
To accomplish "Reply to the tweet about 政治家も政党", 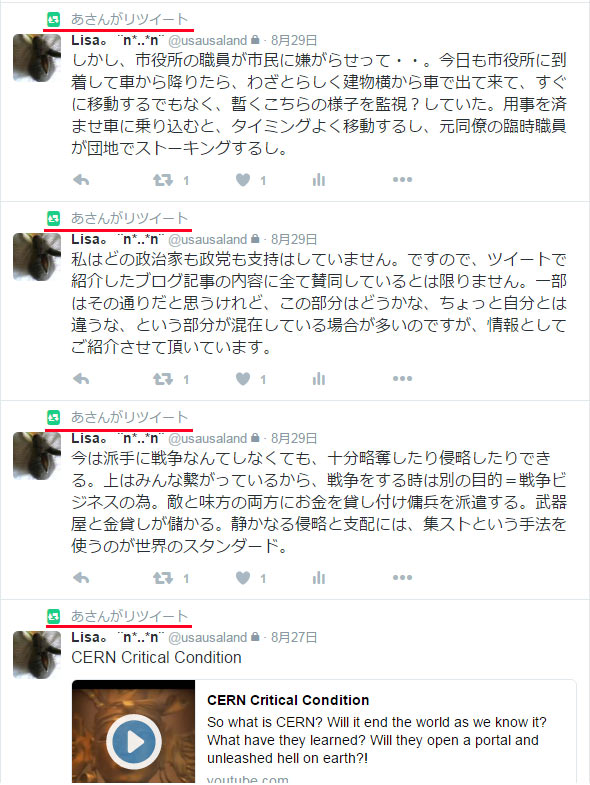I will [81, 378].
